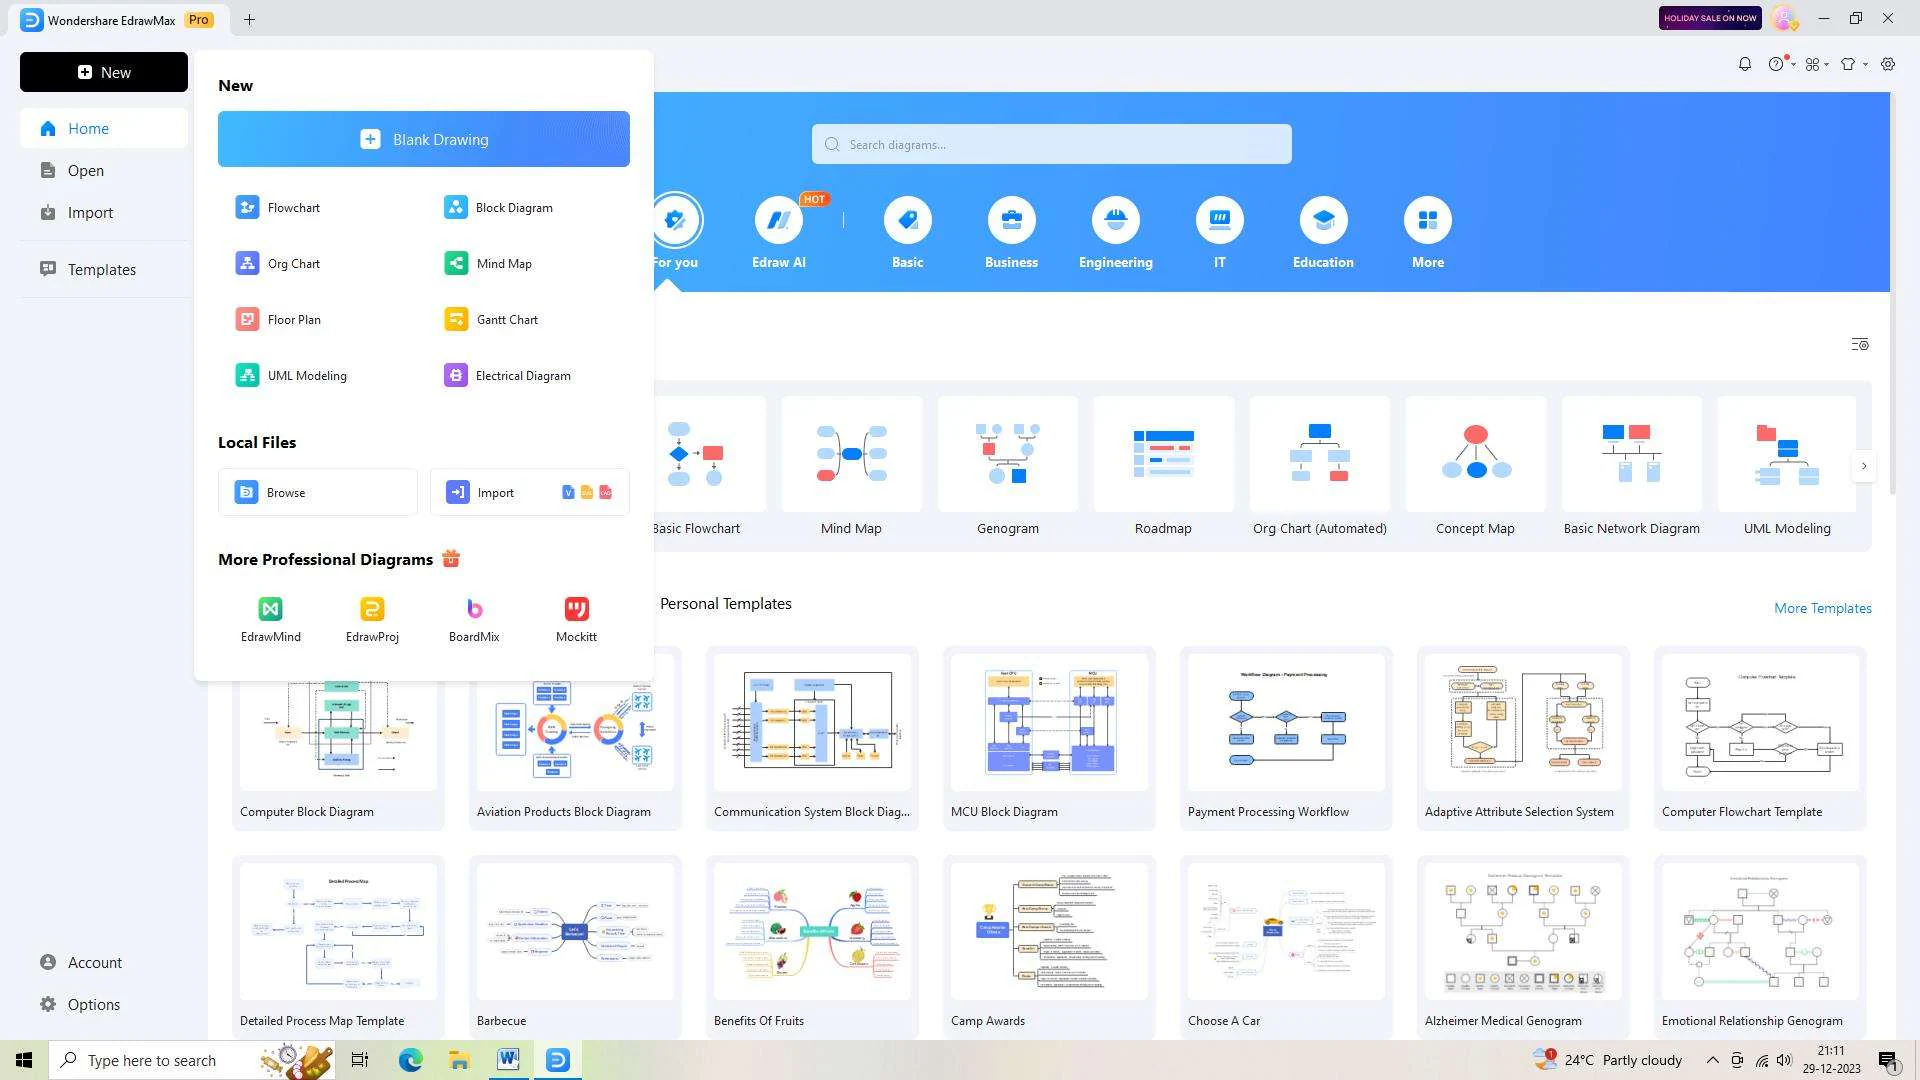Image resolution: width=1920 pixels, height=1080 pixels.
Task: Click the Electrical Diagram icon
Action: coord(455,376)
